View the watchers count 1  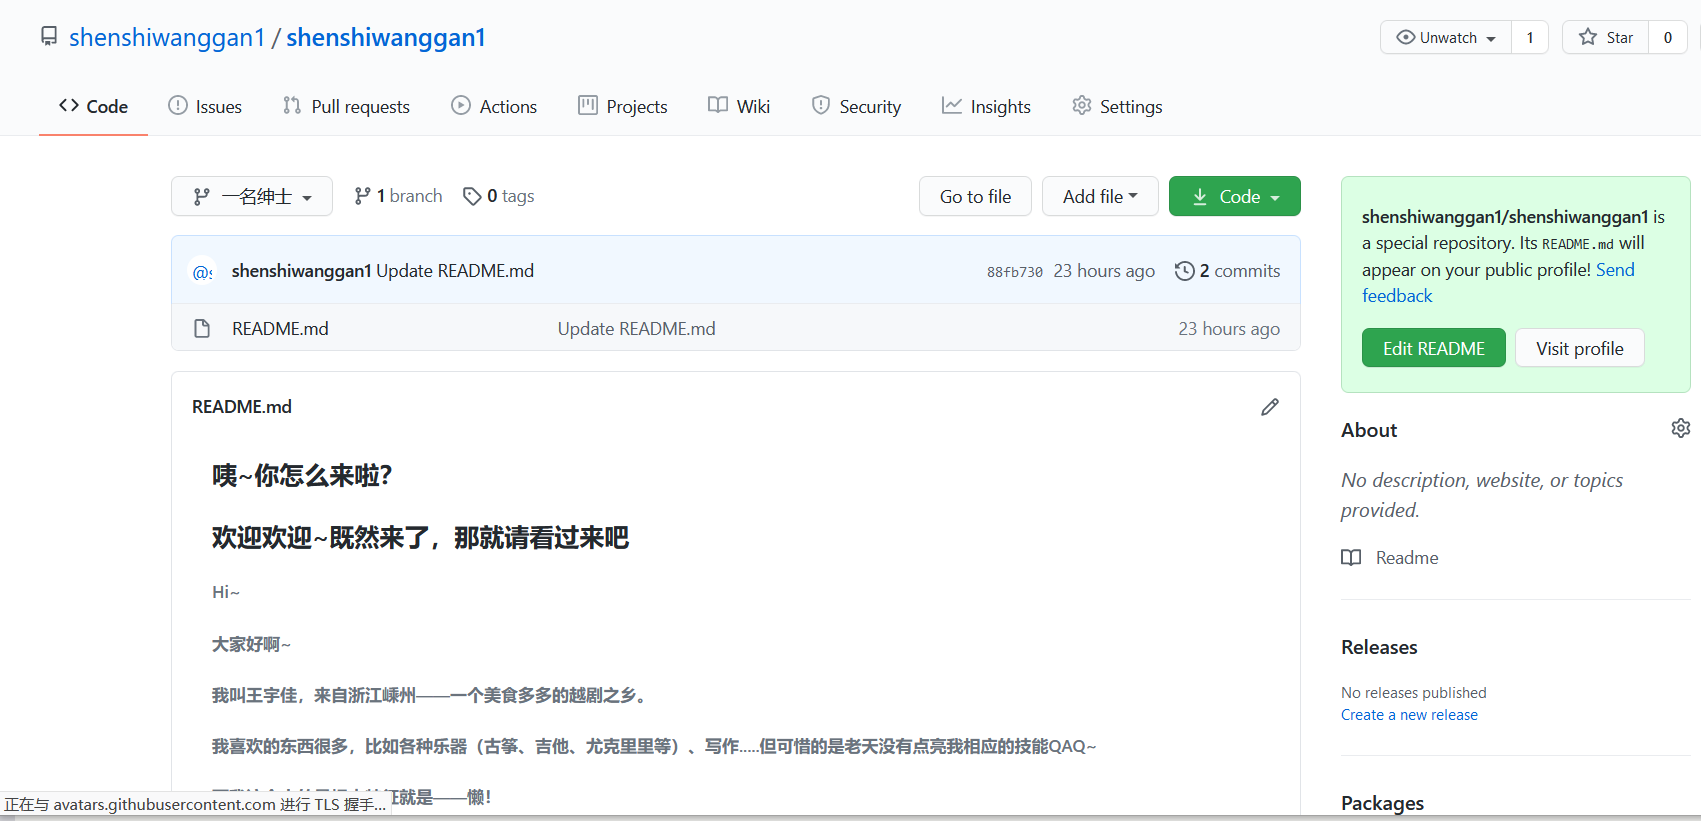click(x=1530, y=37)
